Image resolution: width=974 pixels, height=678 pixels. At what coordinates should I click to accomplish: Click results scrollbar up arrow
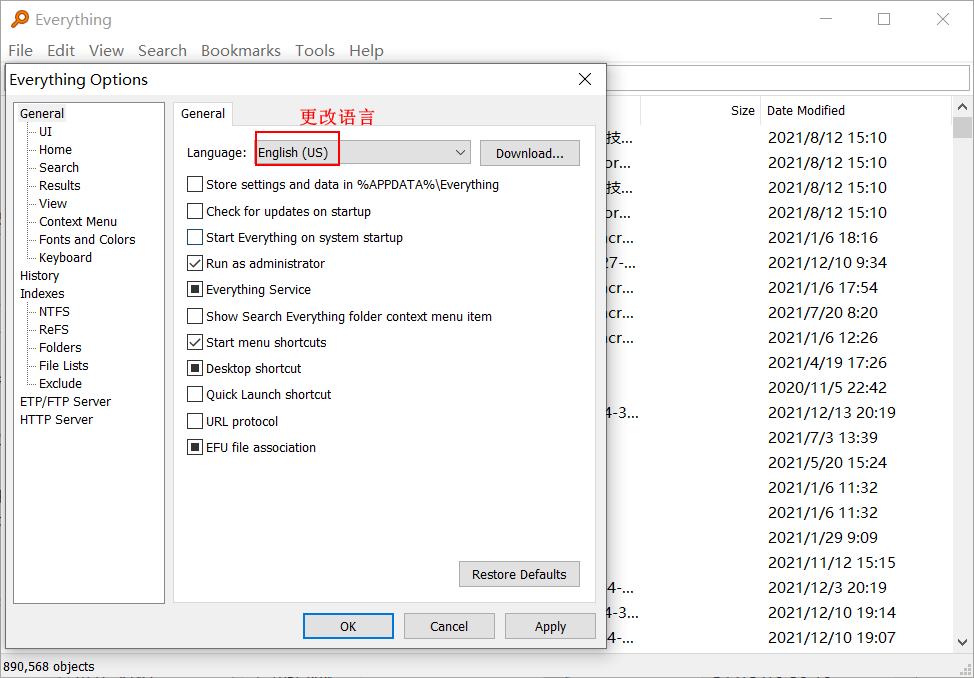(962, 107)
